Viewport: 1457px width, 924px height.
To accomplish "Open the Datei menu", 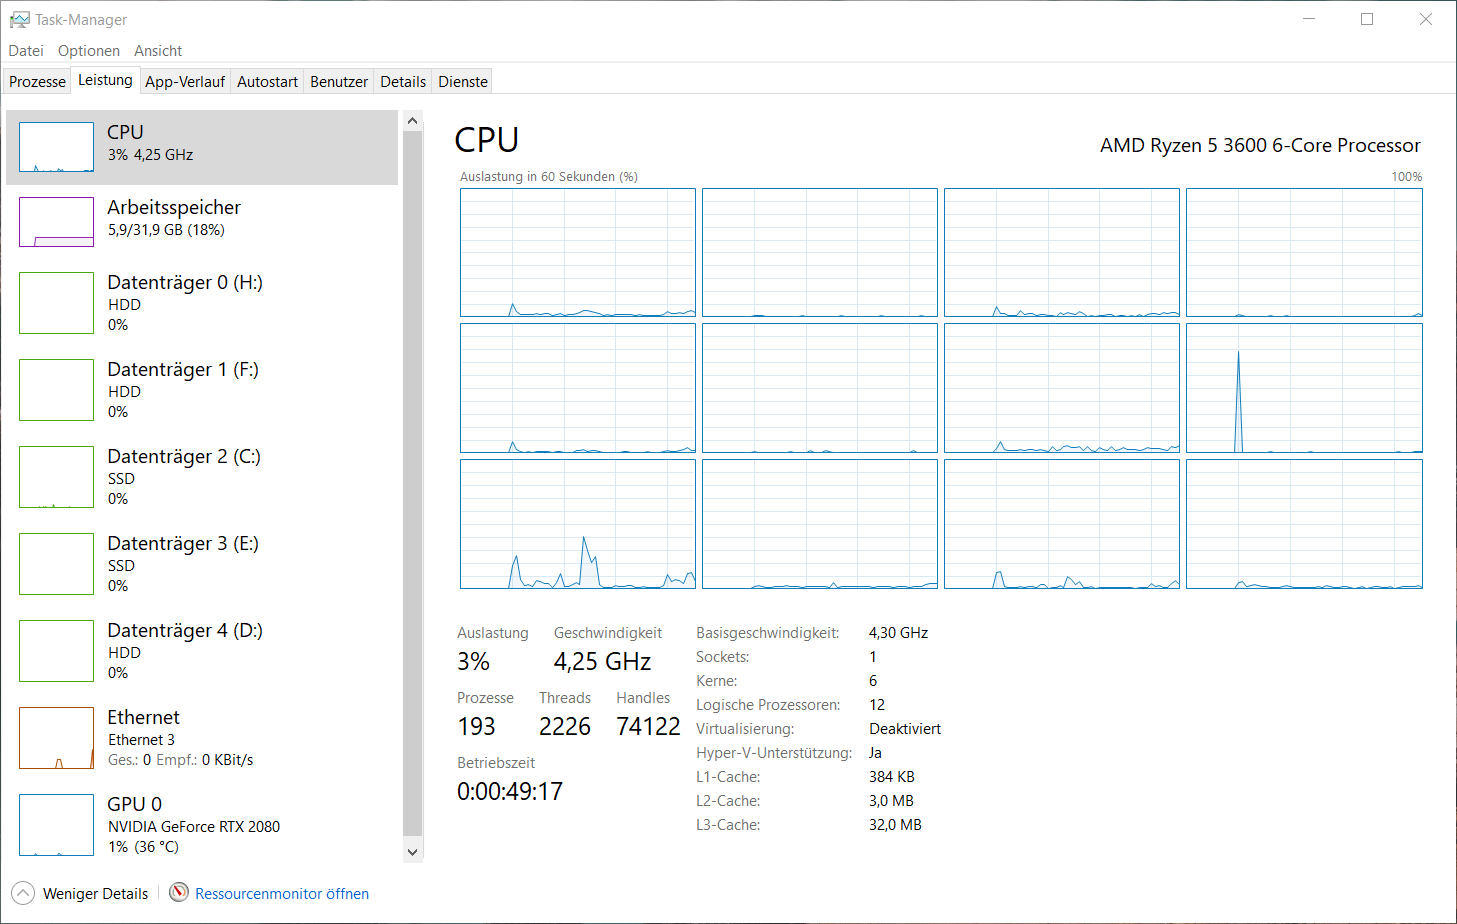I will tap(26, 51).
